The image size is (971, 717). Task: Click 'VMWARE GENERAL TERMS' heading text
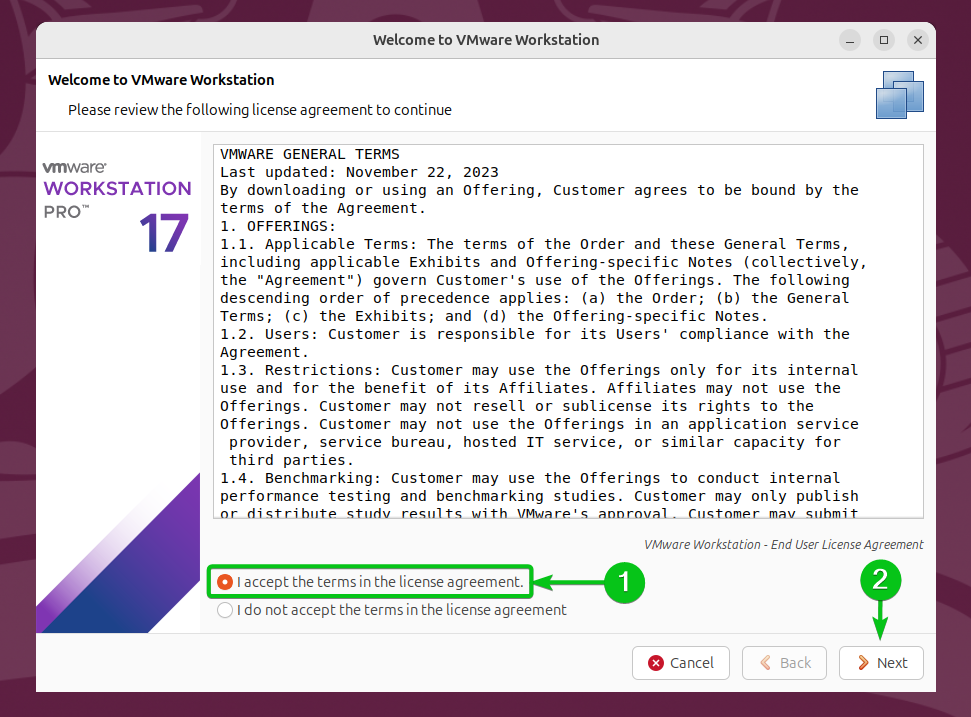coord(310,154)
